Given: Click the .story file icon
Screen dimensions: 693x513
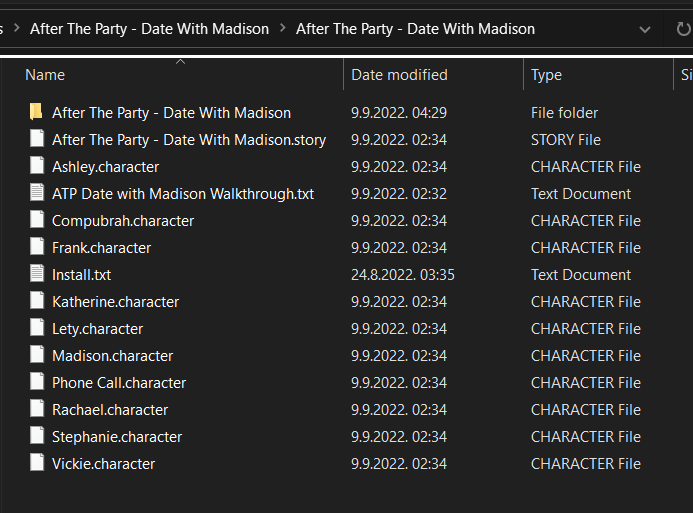Looking at the screenshot, I should [37, 140].
